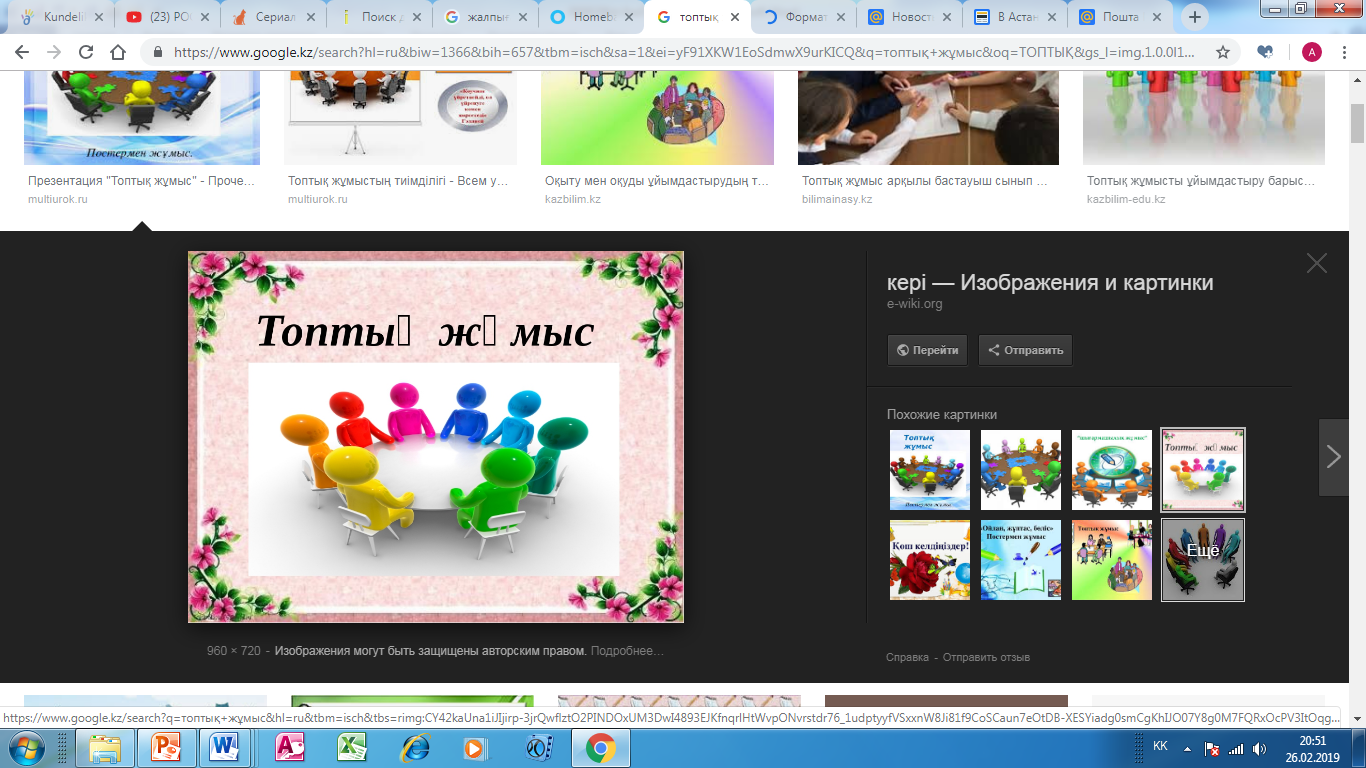The width and height of the screenshot is (1366, 768).
Task: Open the title link 'кері — Изображения и картинки'
Action: coord(1050,283)
